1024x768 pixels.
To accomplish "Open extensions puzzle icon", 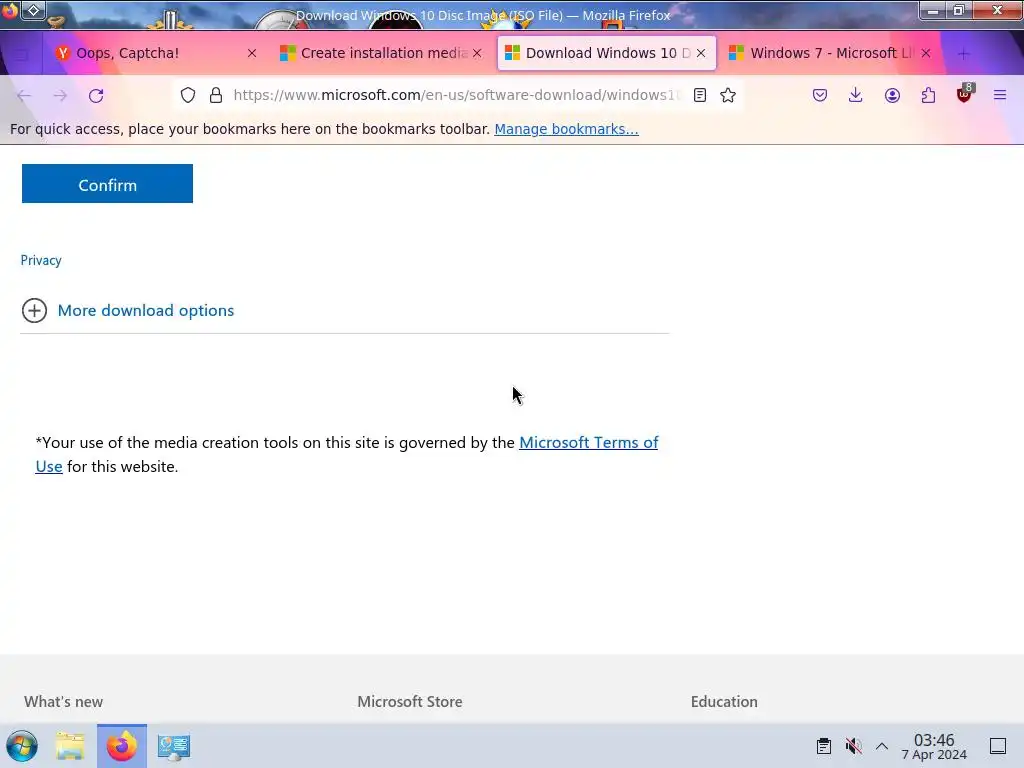I will 928,95.
